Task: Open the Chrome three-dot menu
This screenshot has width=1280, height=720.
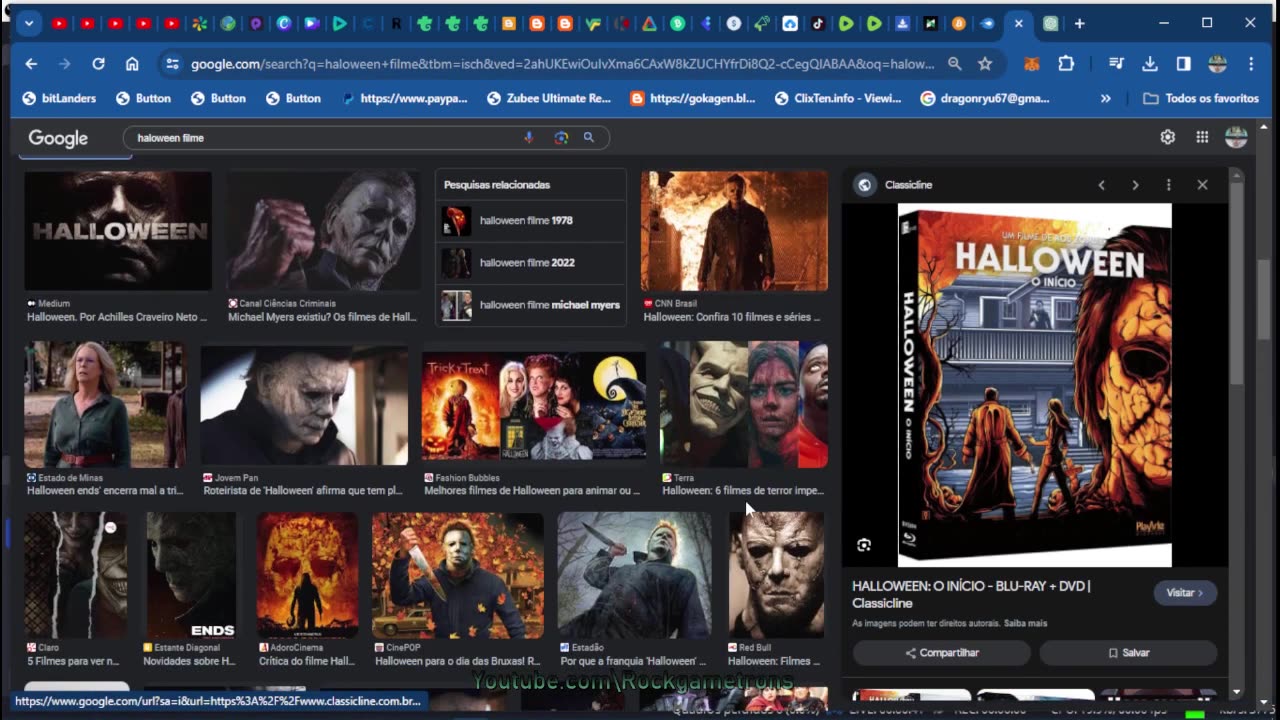Action: (x=1251, y=64)
